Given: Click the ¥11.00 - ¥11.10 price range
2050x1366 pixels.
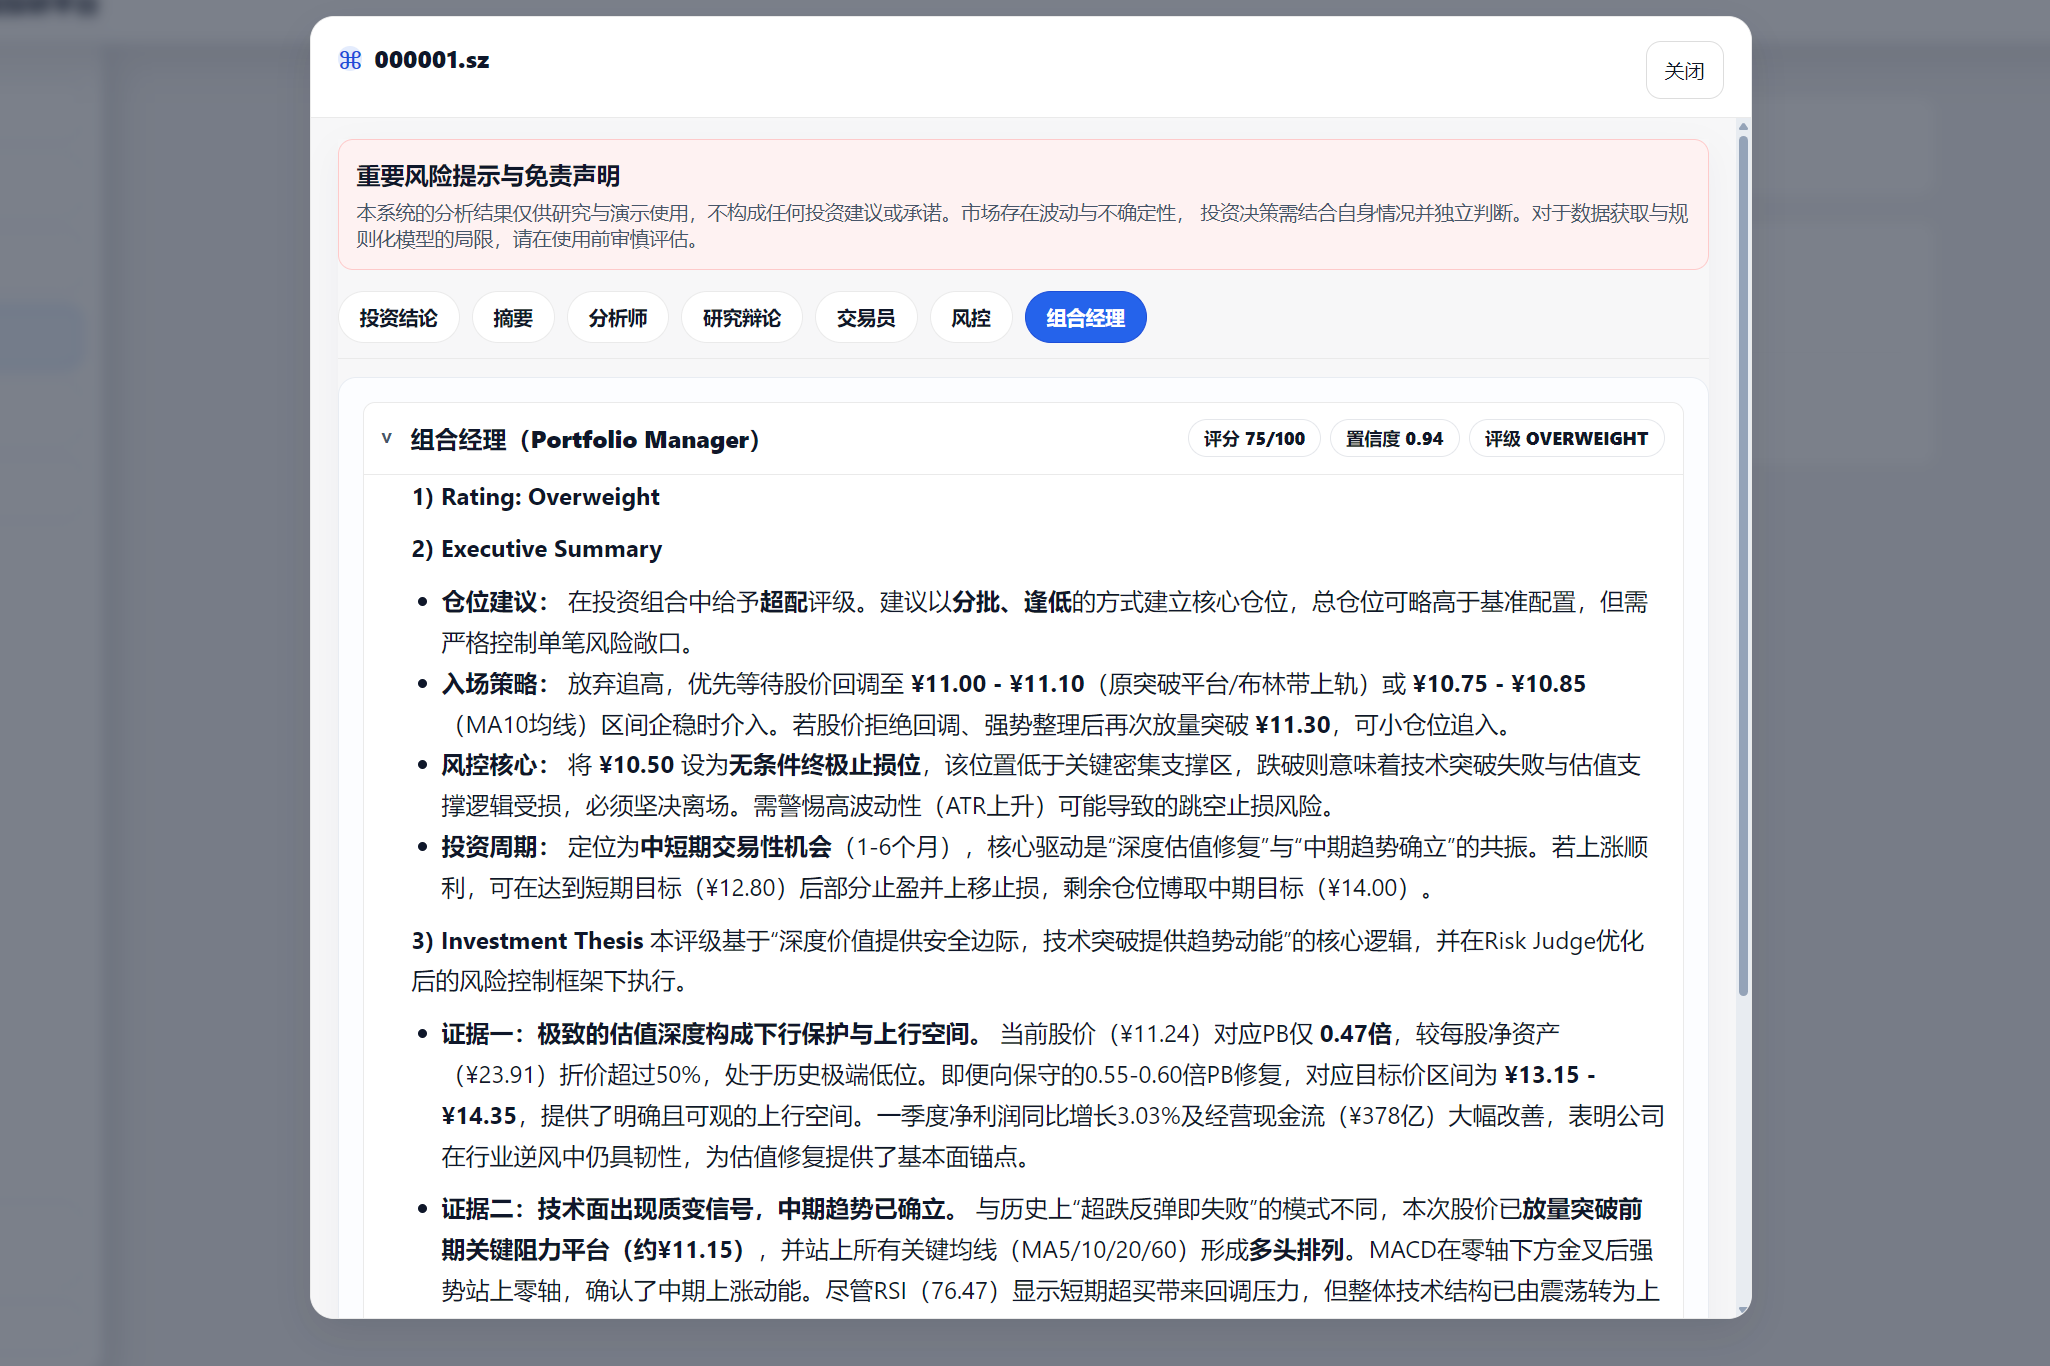Looking at the screenshot, I should [x=998, y=684].
